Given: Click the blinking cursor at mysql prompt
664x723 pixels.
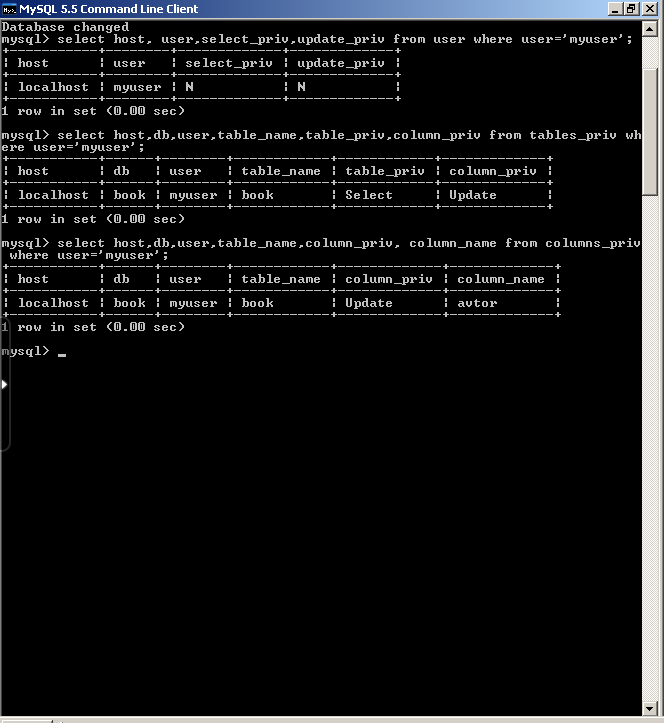Looking at the screenshot, I should pyautogui.click(x=62, y=355).
